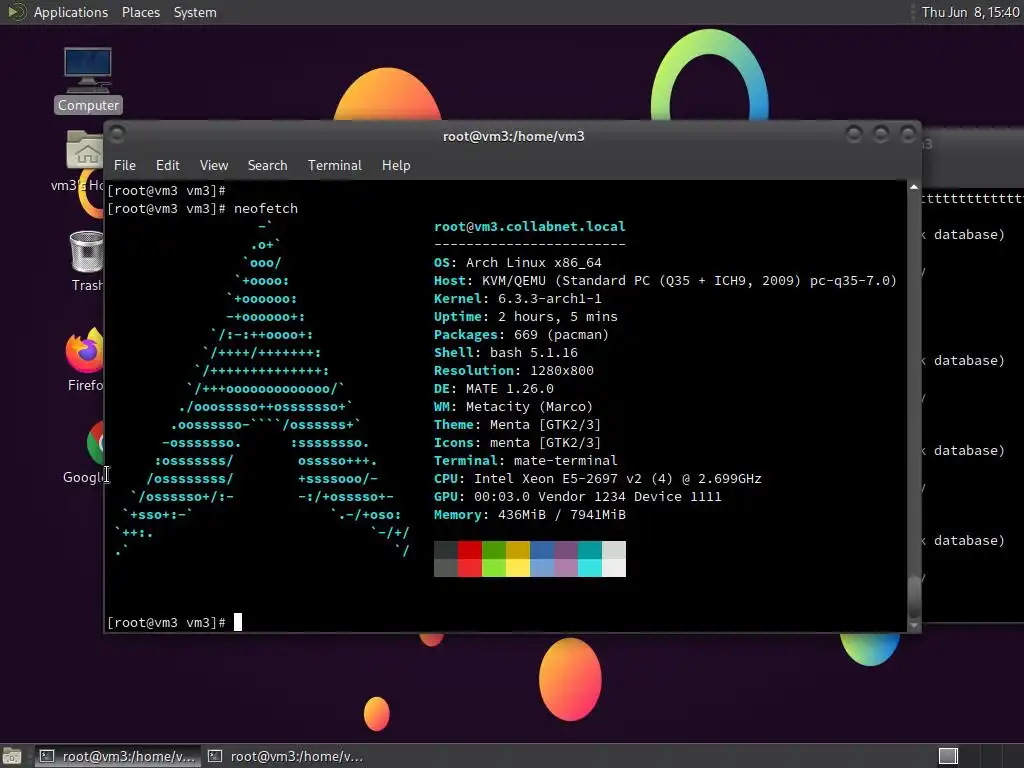Click the MATE logo beside Applications
The height and width of the screenshot is (768, 1024).
(x=17, y=12)
